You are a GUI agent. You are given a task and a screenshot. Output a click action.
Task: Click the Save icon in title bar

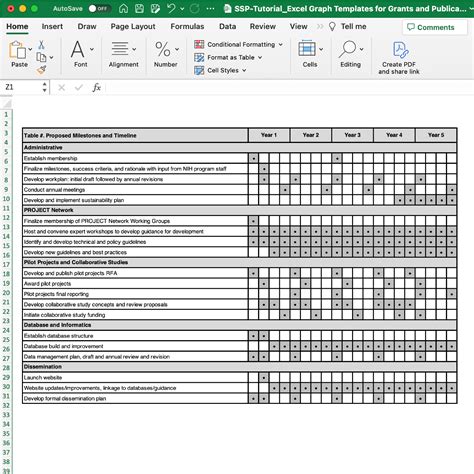(139, 9)
